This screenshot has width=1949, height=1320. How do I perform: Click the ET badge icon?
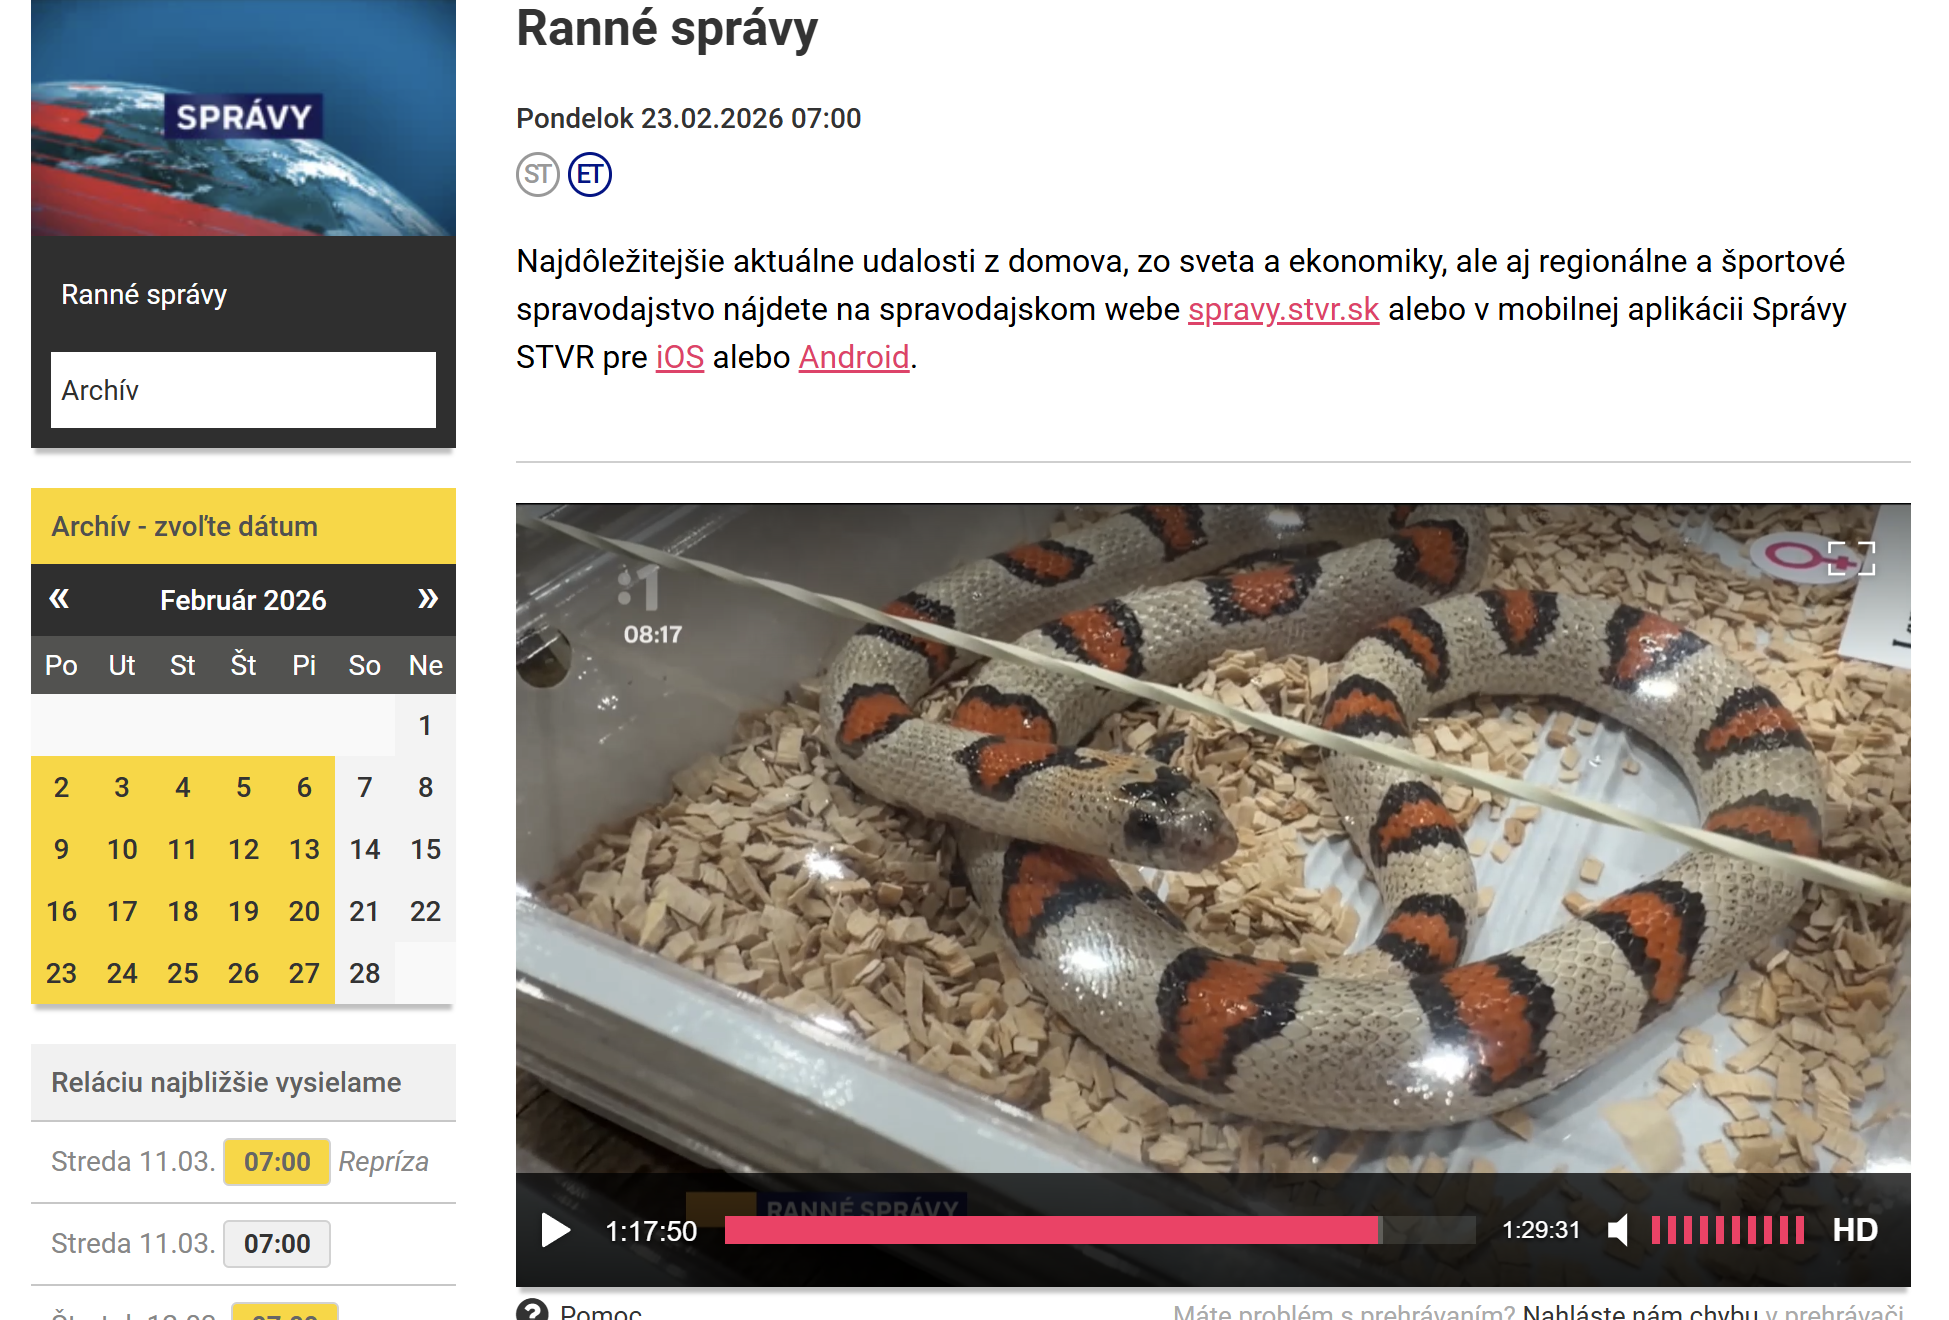pos(590,175)
